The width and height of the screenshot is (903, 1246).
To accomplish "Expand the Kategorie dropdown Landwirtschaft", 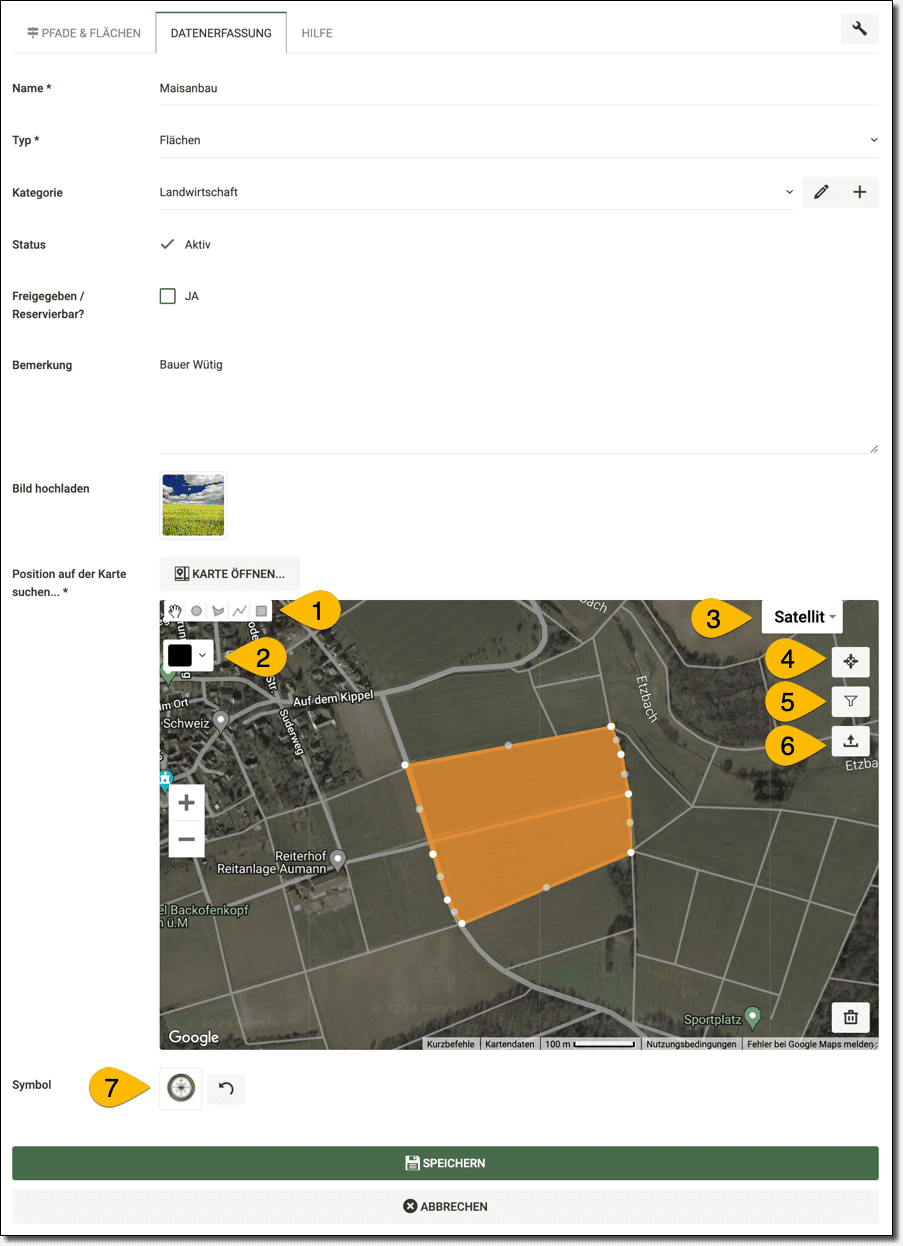I will click(477, 192).
